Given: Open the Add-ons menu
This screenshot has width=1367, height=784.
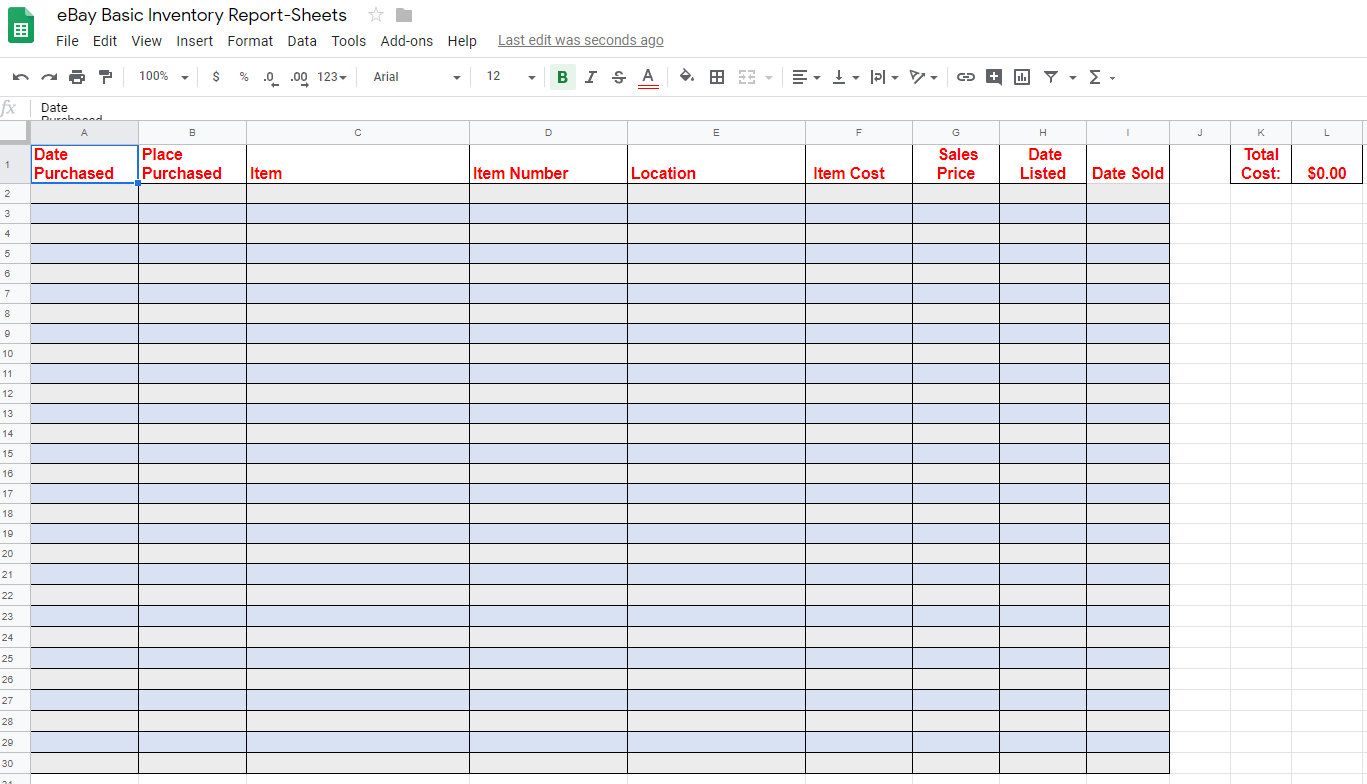Looking at the screenshot, I should tap(407, 41).
